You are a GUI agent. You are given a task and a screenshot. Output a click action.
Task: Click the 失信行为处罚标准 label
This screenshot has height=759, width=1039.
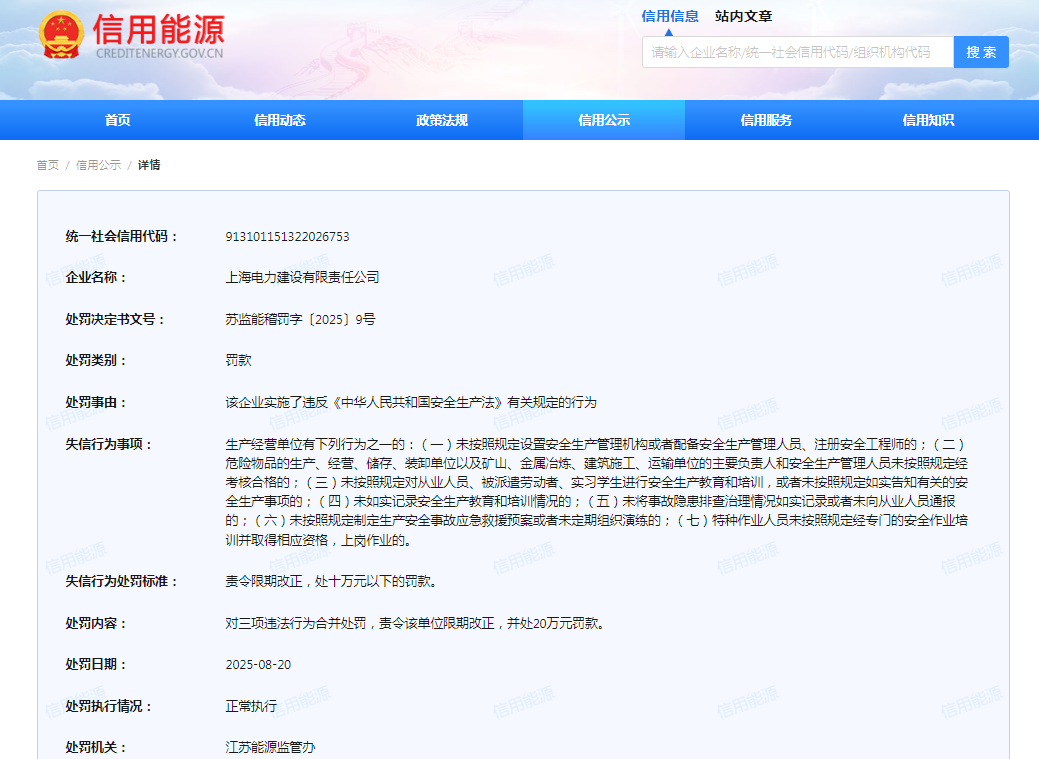121,581
